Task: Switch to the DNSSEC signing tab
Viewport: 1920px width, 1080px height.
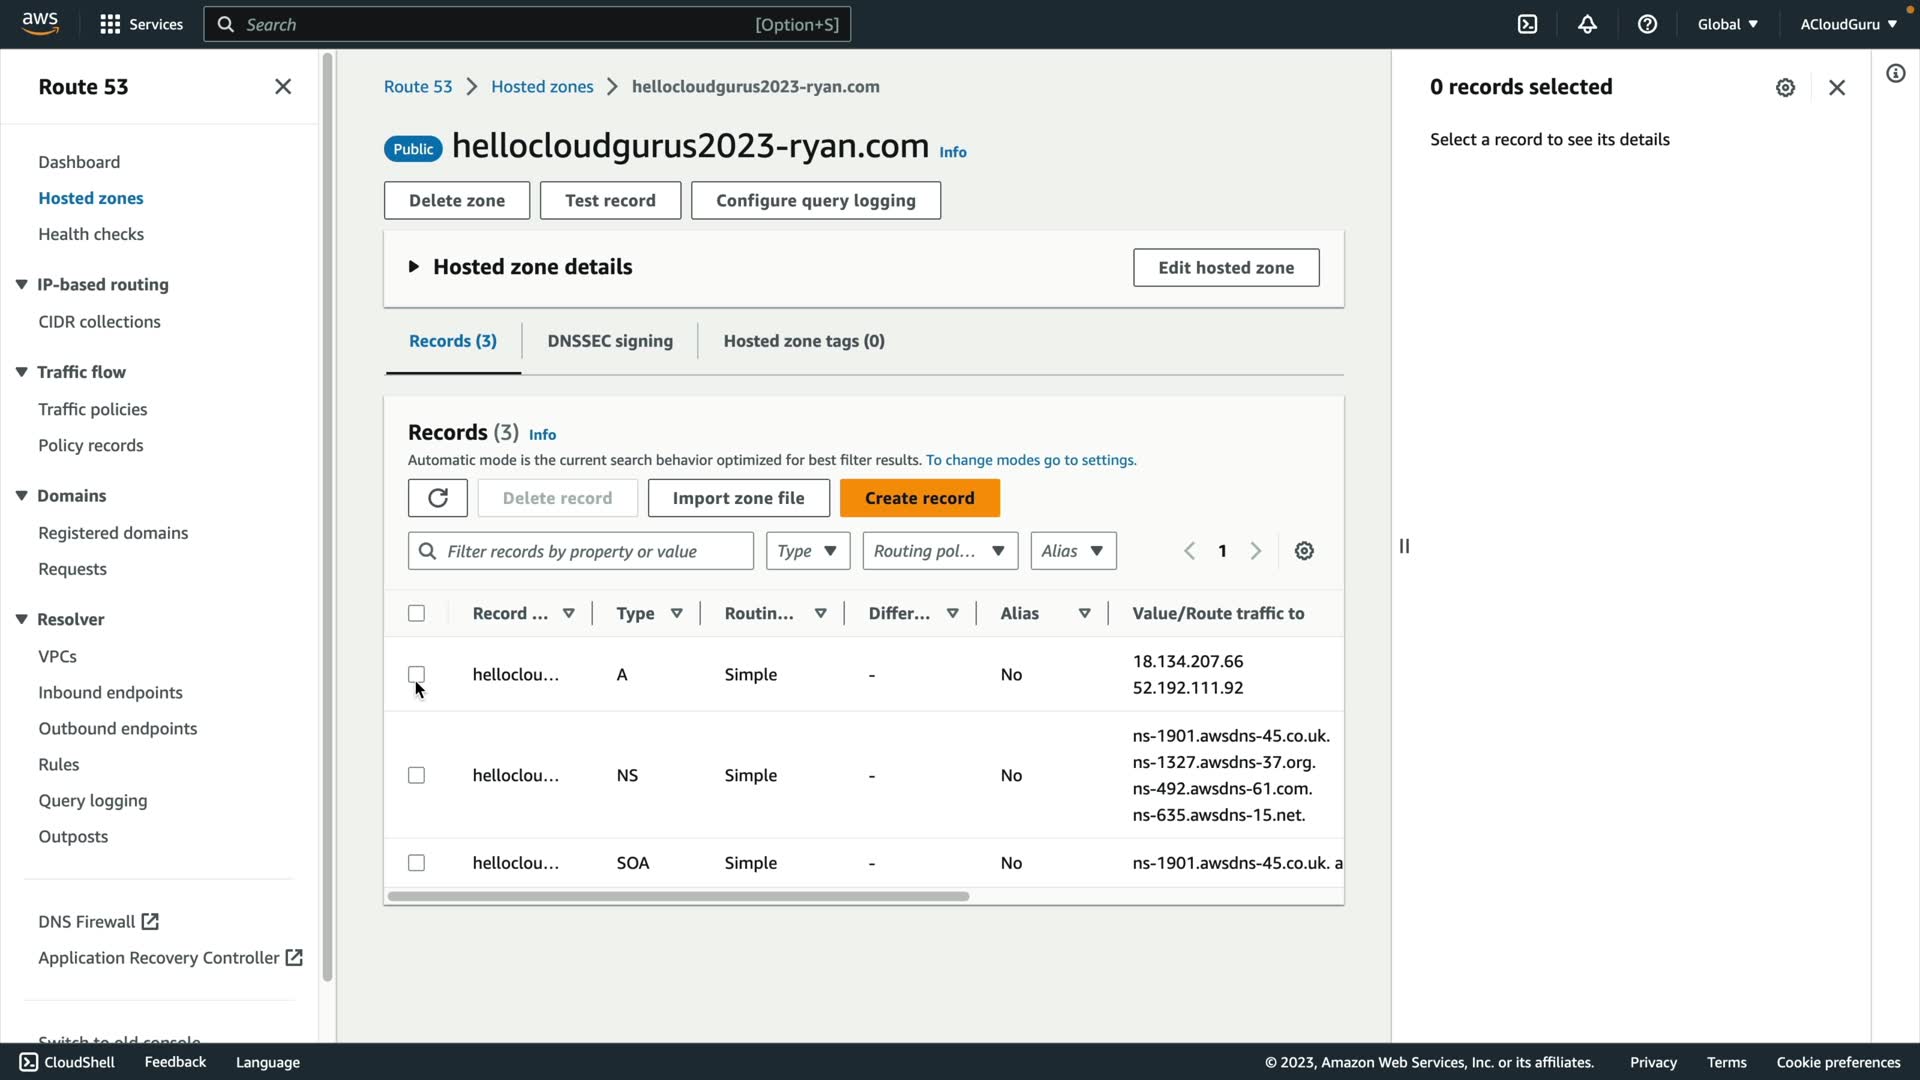Action: coord(610,341)
